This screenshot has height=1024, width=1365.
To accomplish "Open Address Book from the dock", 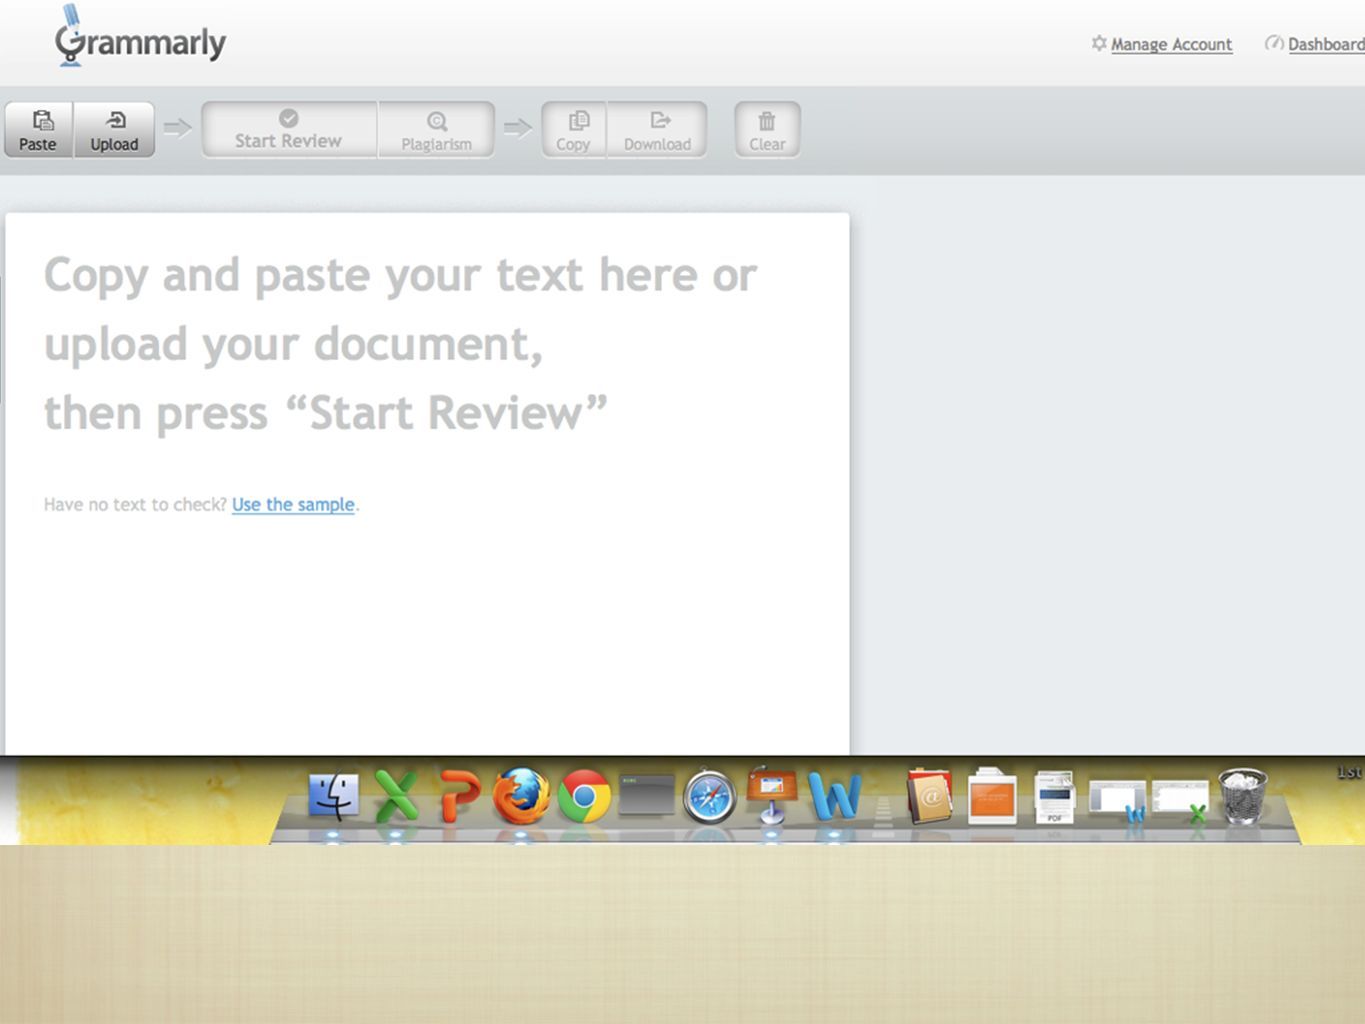I will tap(929, 796).
